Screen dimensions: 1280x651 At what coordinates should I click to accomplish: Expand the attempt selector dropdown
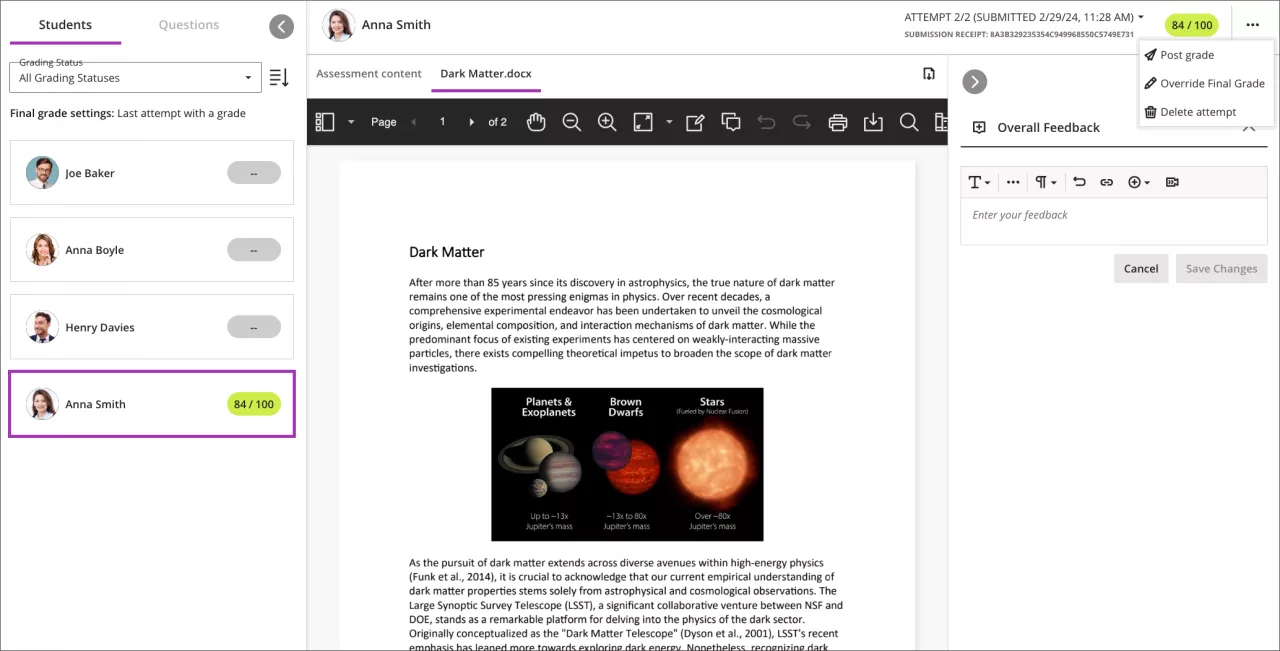pos(1141,17)
